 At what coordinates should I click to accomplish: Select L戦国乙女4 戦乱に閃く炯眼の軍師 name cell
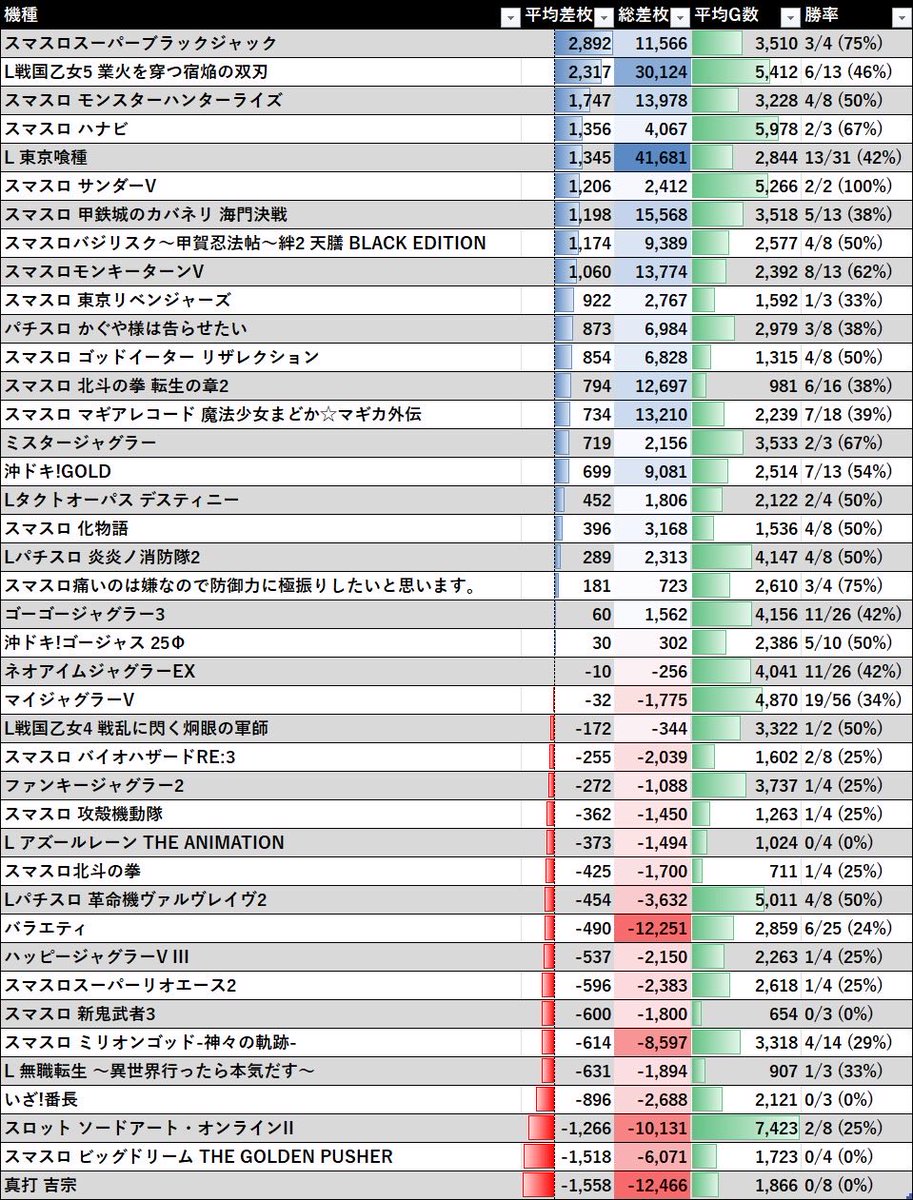pyautogui.click(x=261, y=728)
